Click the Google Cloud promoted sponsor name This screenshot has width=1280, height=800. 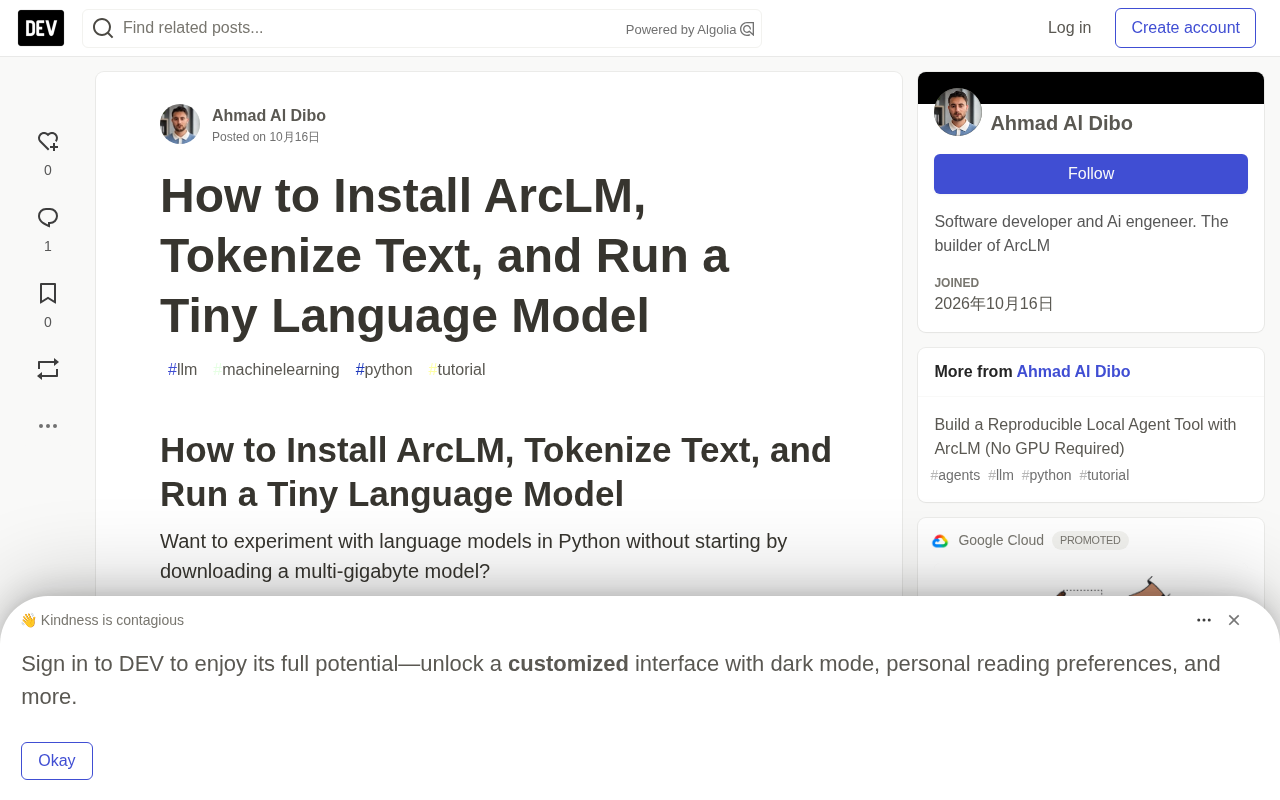click(1001, 541)
